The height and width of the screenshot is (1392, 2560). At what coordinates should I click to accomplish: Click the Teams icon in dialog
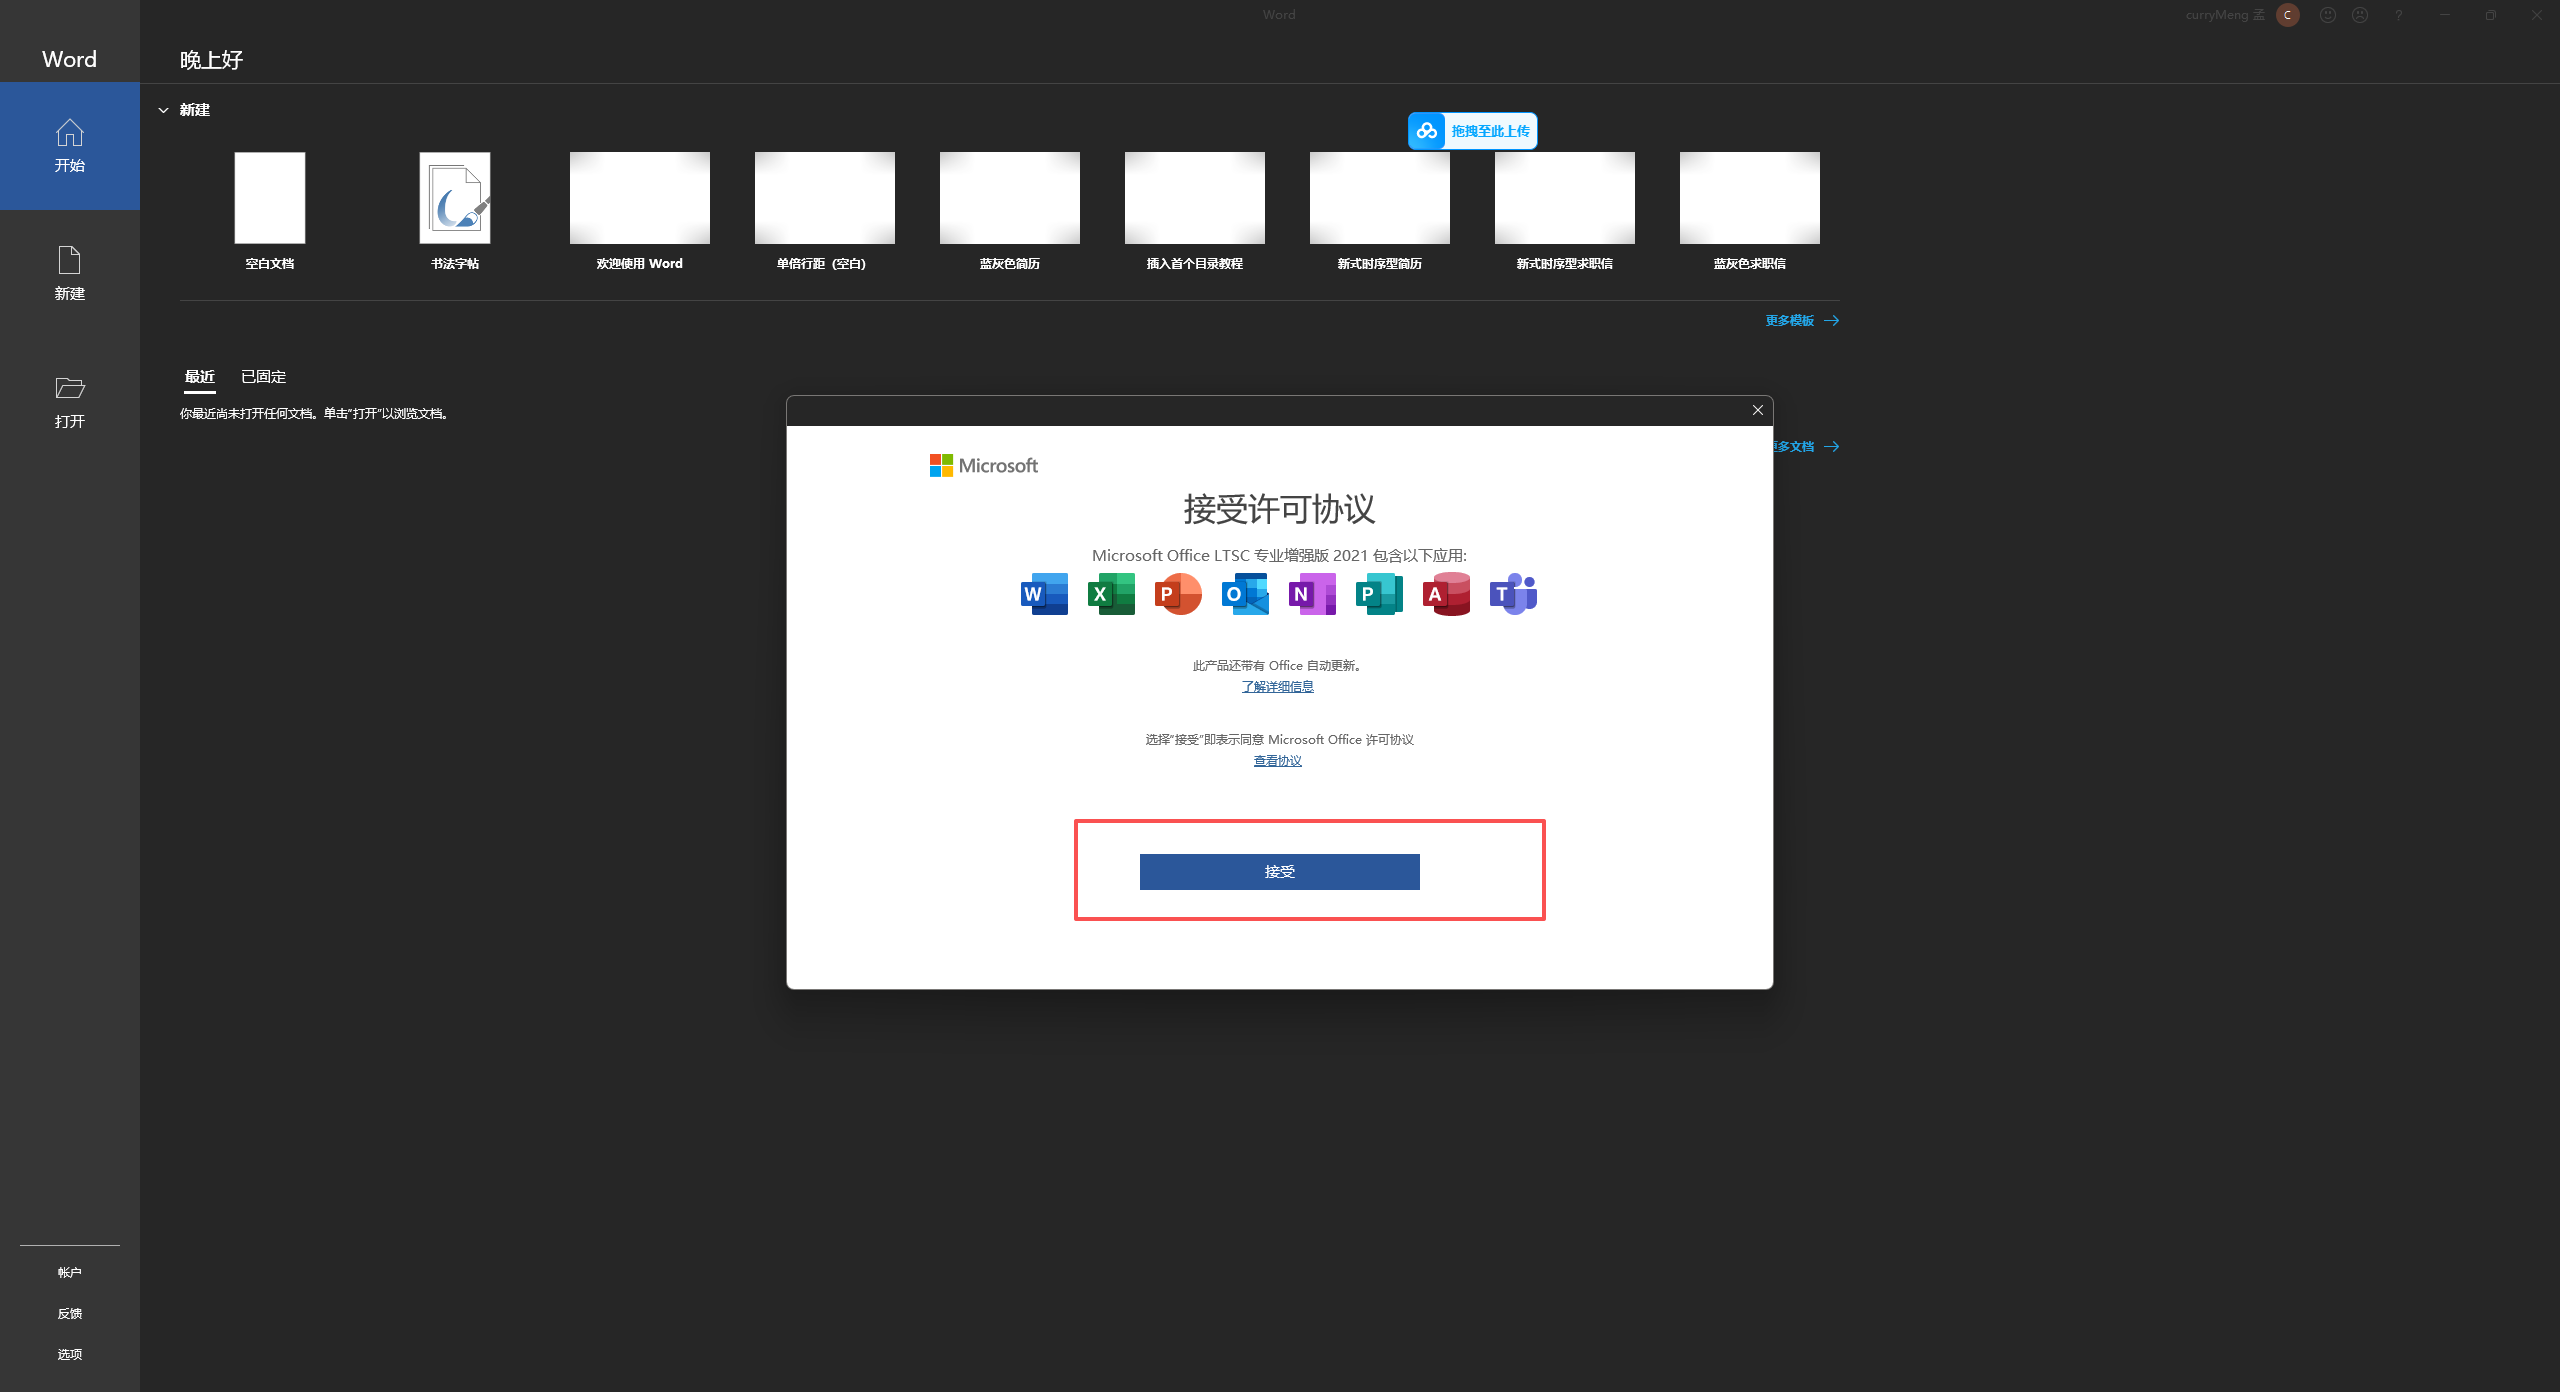pyautogui.click(x=1513, y=594)
